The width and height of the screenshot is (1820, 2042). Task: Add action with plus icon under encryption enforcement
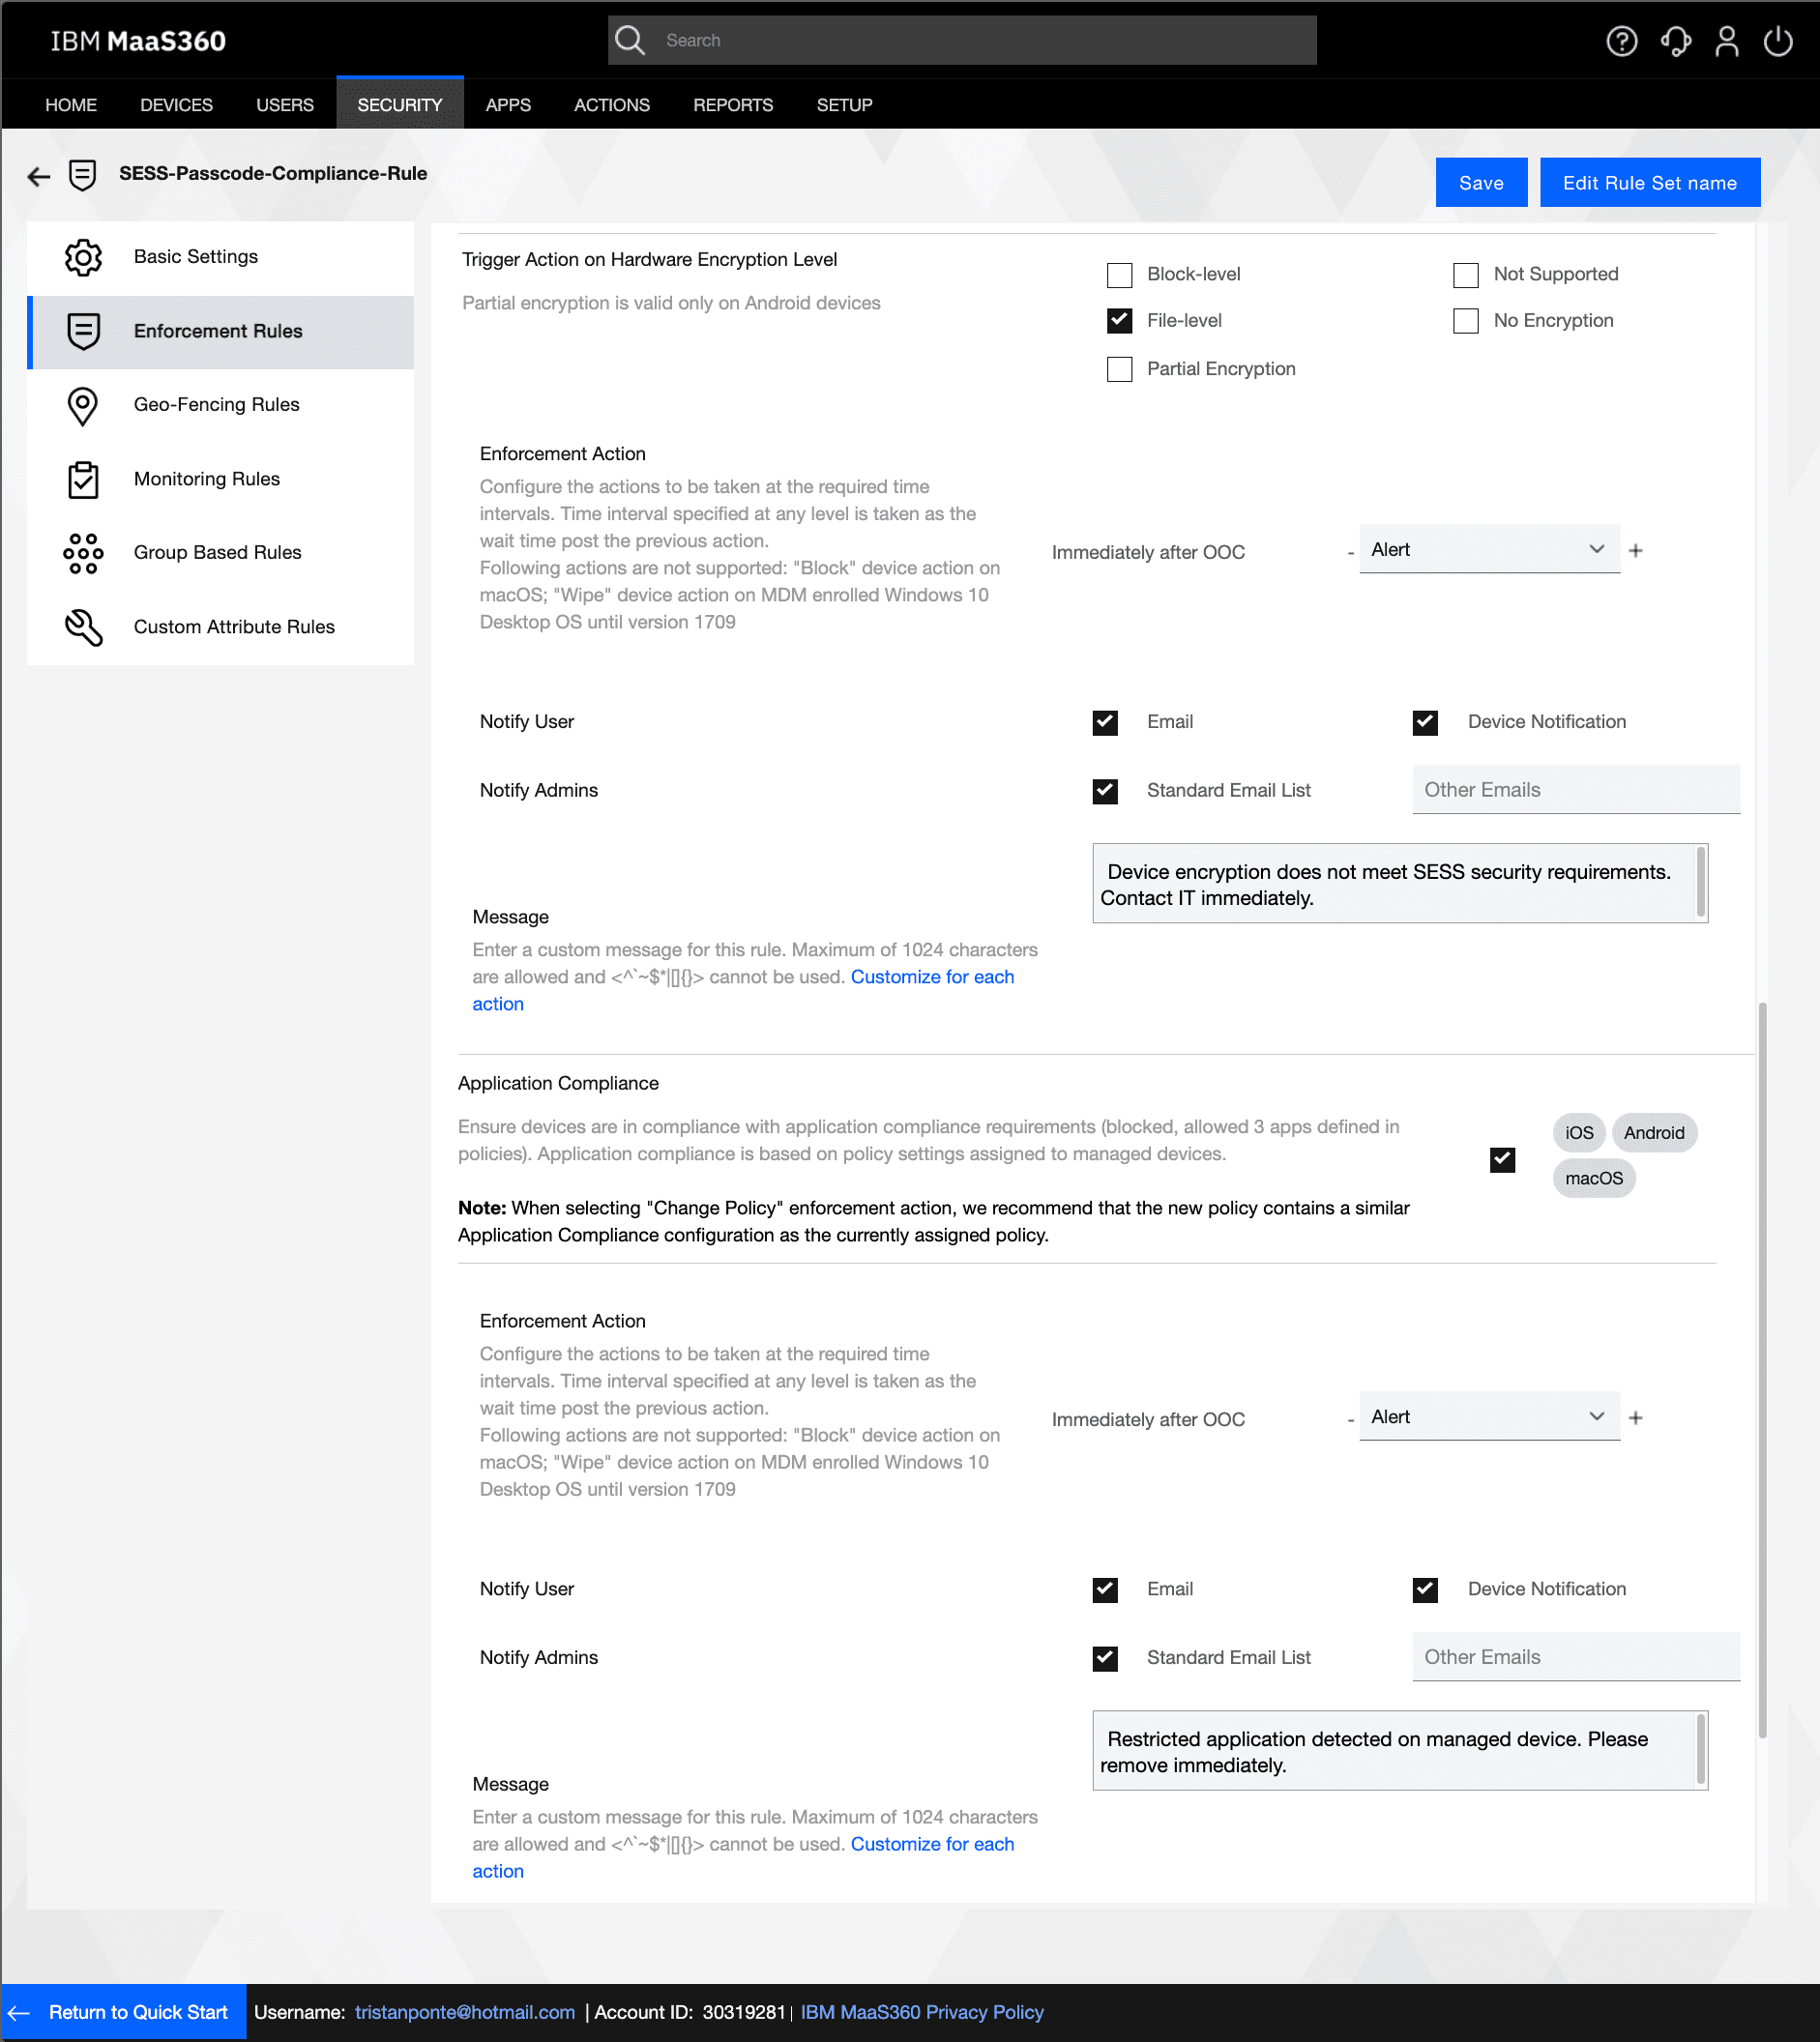click(x=1635, y=550)
